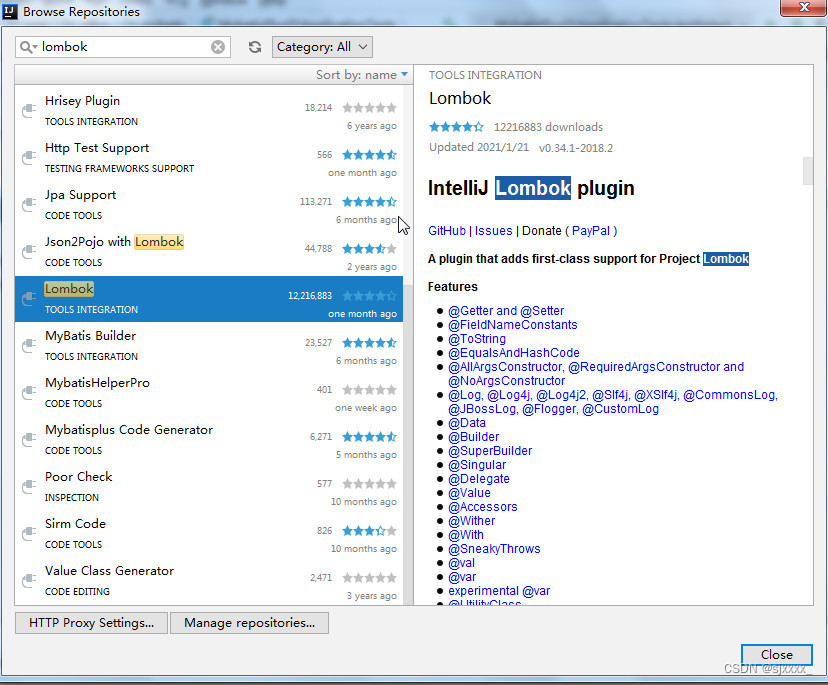Viewport: 828px width, 685px height.
Task: Select Json2Pojo with Lombok entry
Action: (x=209, y=252)
